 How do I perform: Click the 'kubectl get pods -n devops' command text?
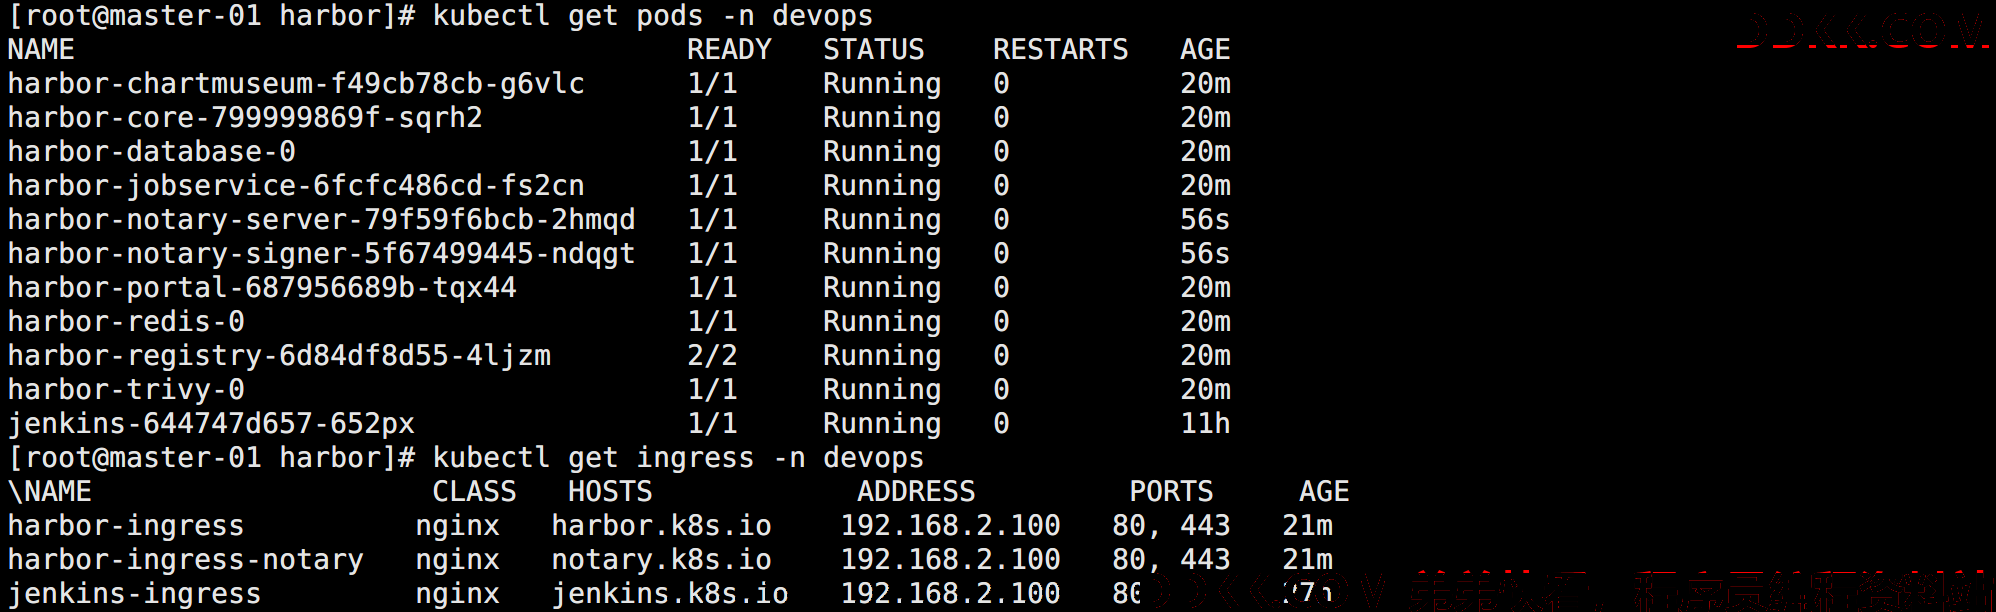(x=653, y=17)
